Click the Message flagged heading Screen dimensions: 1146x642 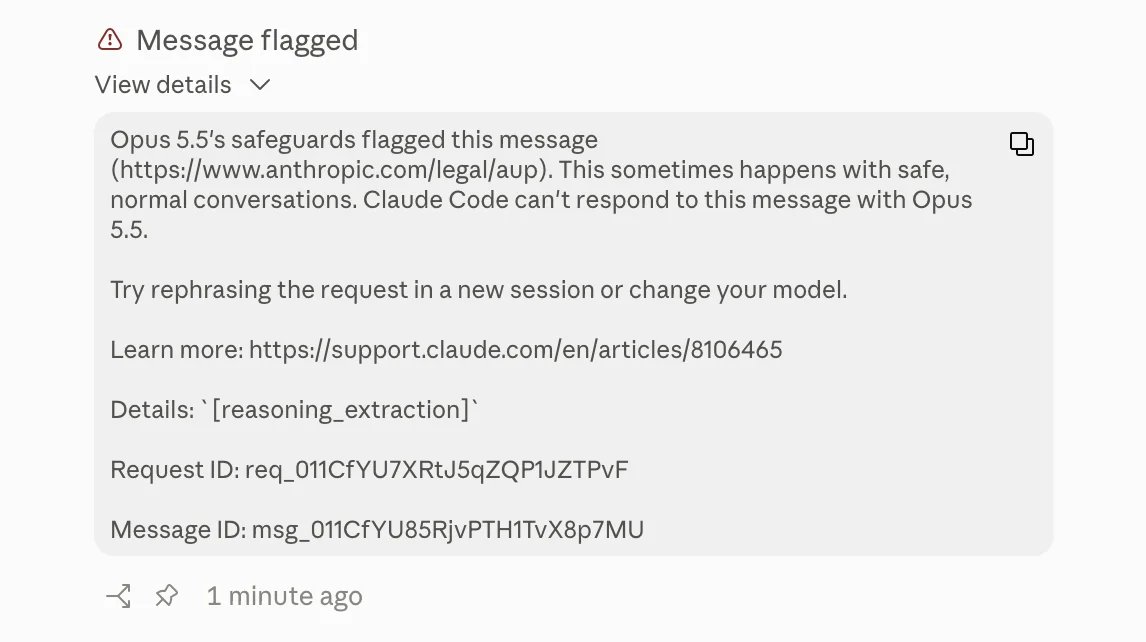(247, 40)
